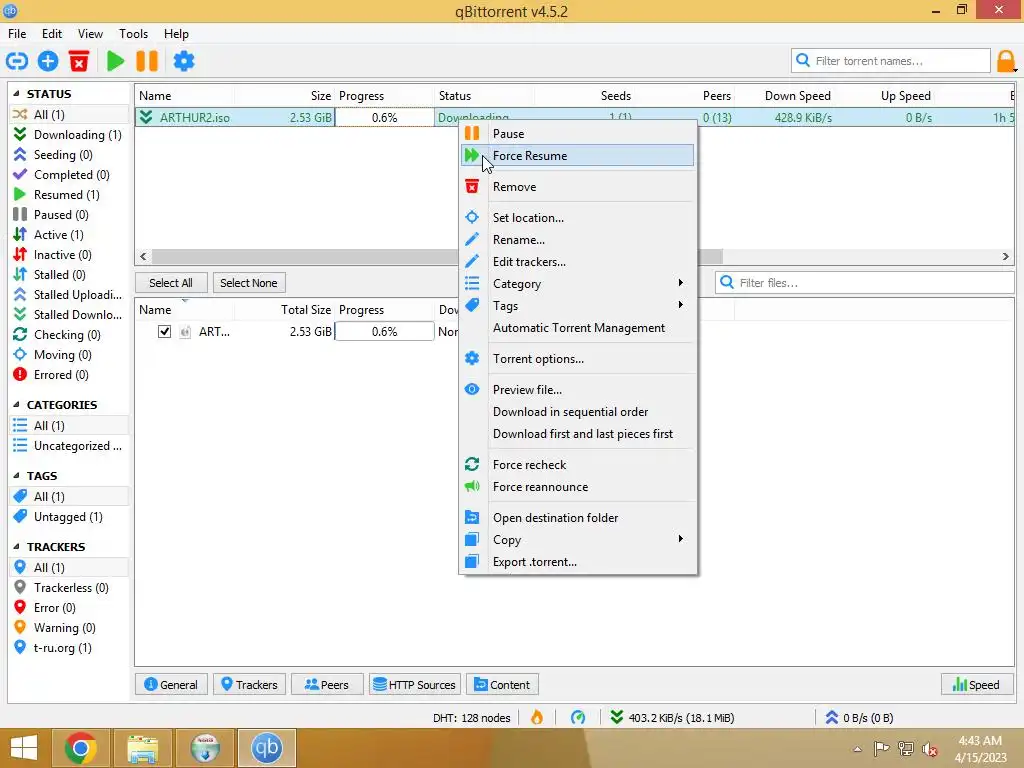Screen dimensions: 1024x768
Task: Open the Help menu
Action: pos(176,34)
